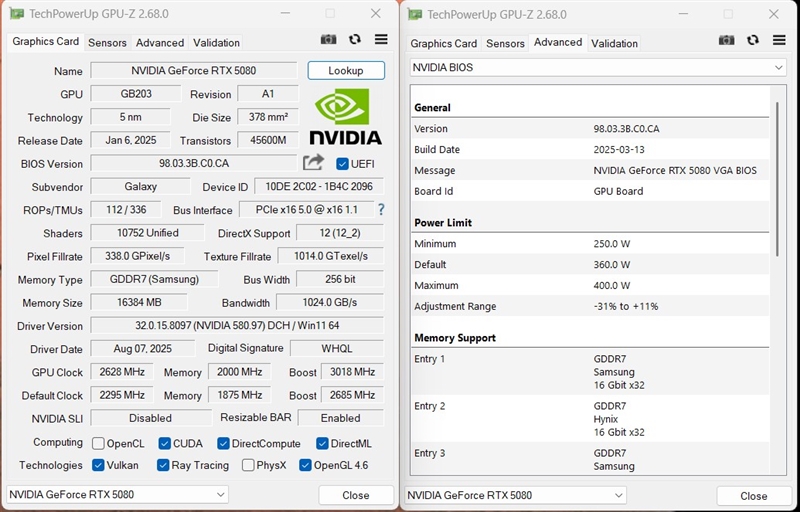Open GPU selector dropdown in left window
The image size is (800, 512).
click(117, 495)
